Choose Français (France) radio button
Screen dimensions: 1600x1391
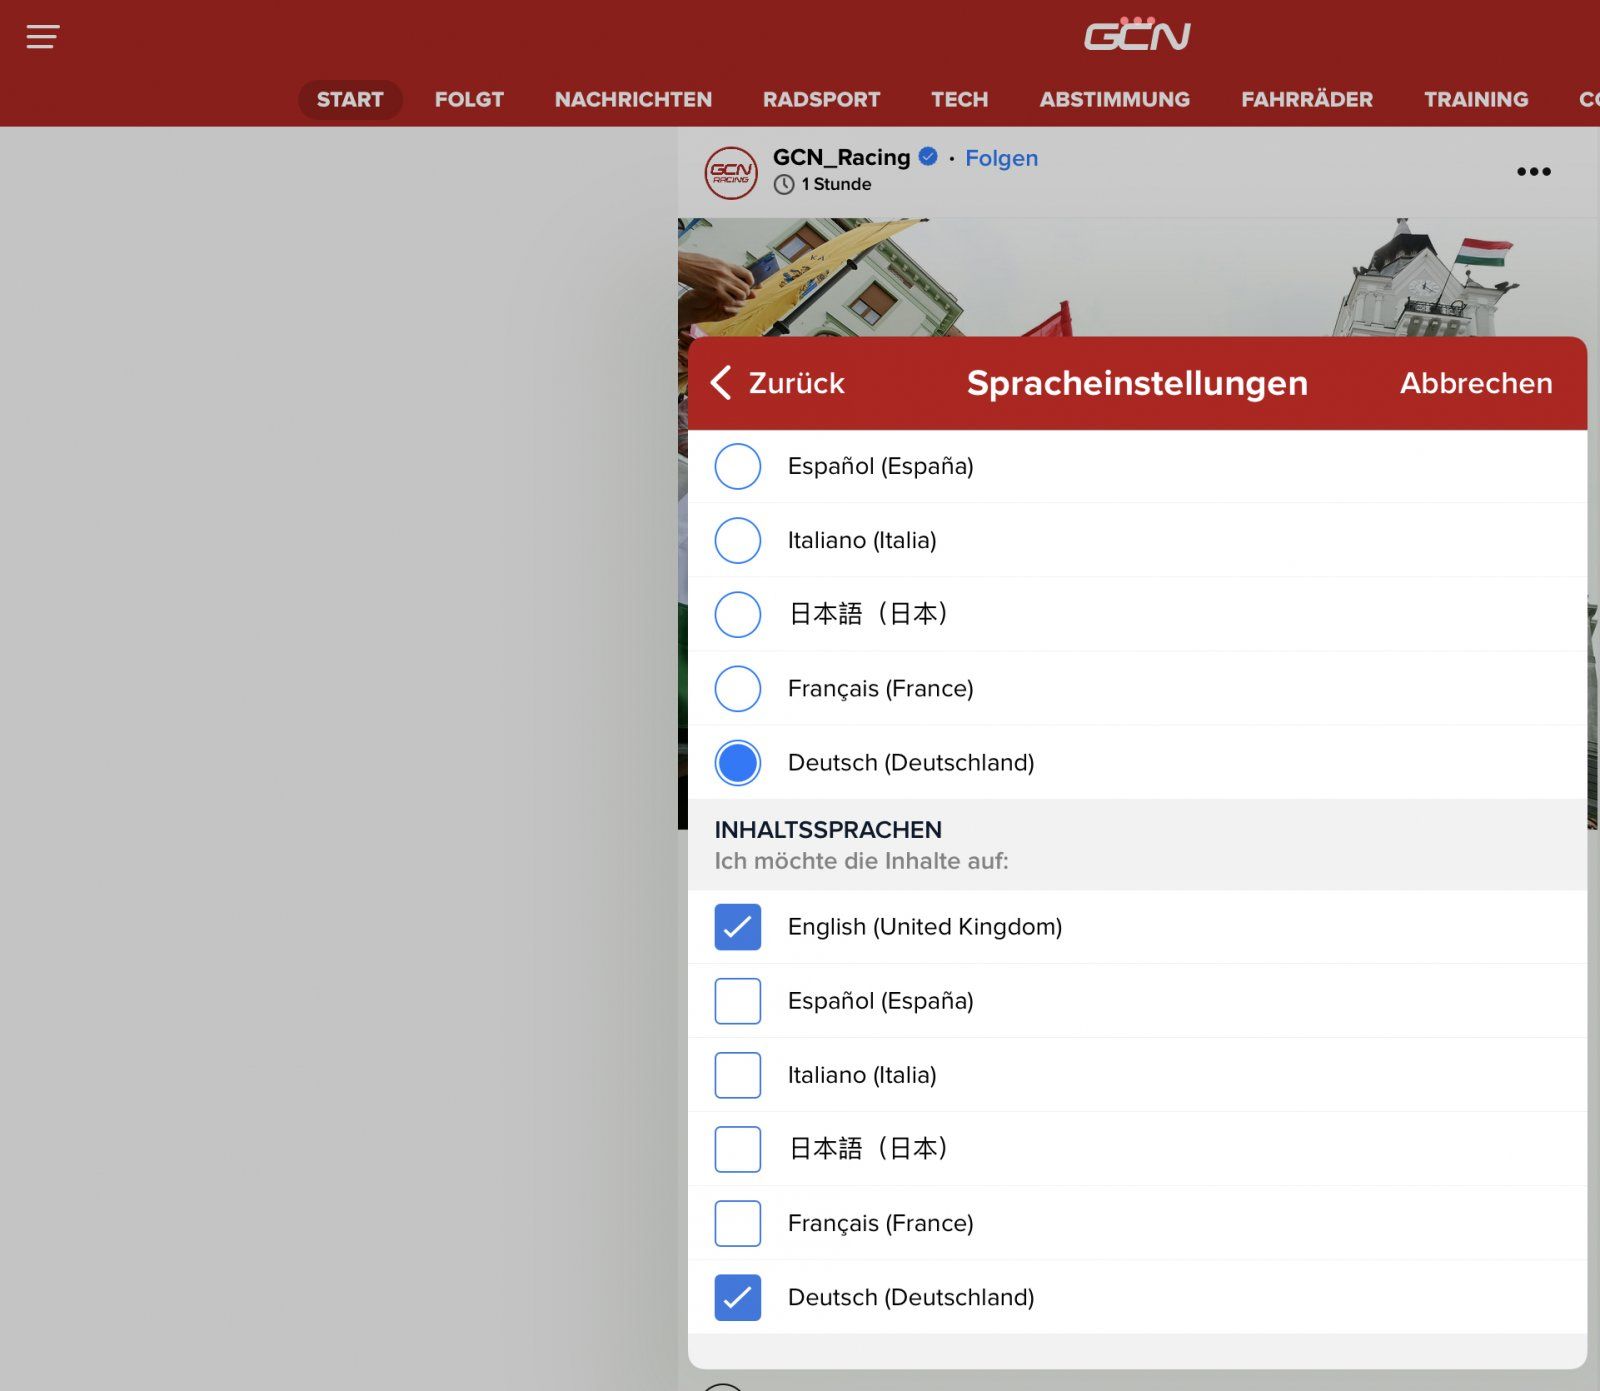738,688
